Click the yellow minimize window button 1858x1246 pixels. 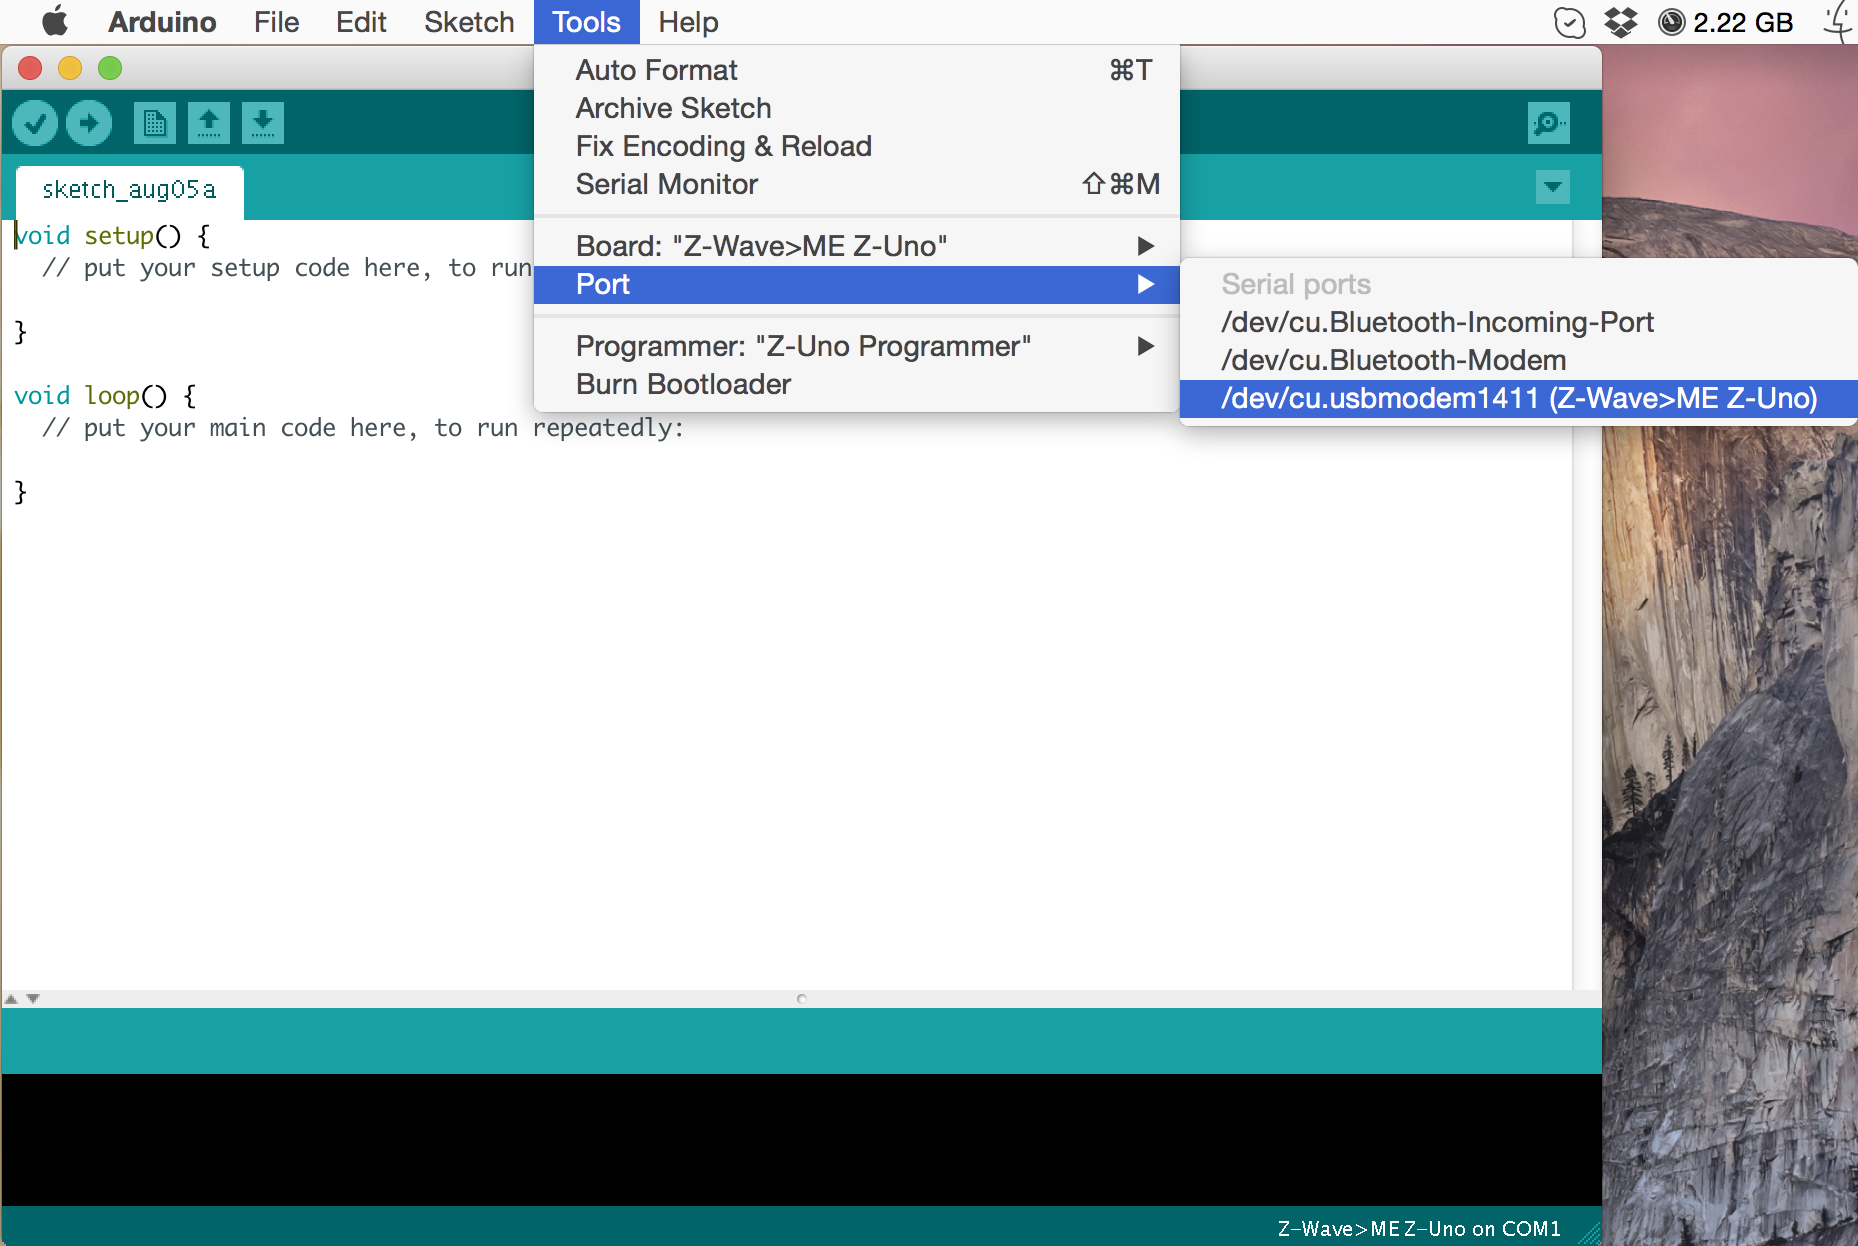pos(70,68)
